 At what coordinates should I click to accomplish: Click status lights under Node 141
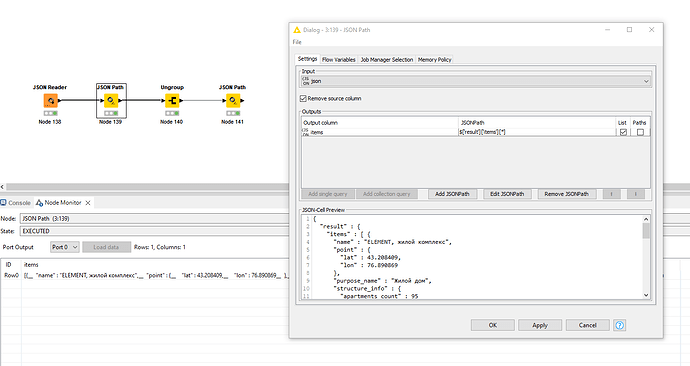coord(233,113)
